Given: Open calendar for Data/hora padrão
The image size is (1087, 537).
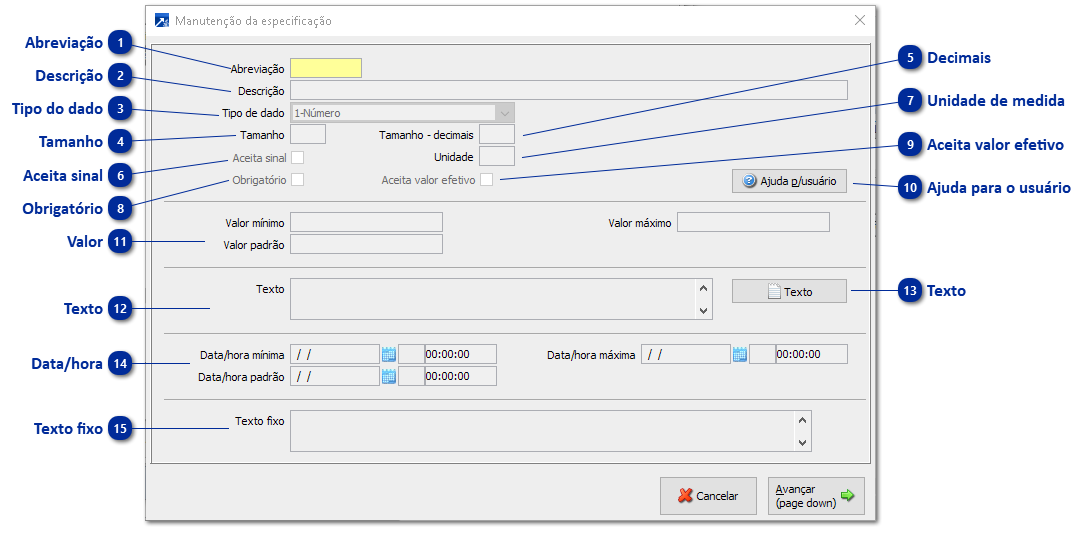Looking at the screenshot, I should 389,377.
